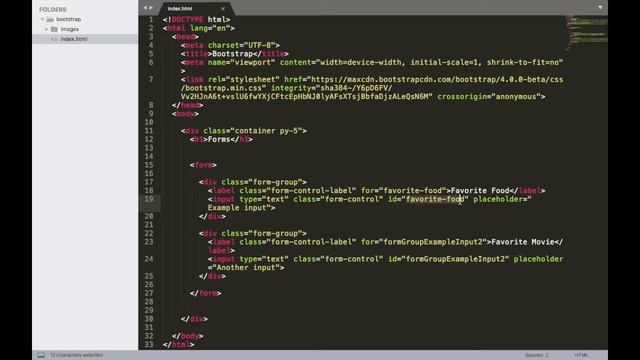Click the opening form tag on line 15

(203, 165)
